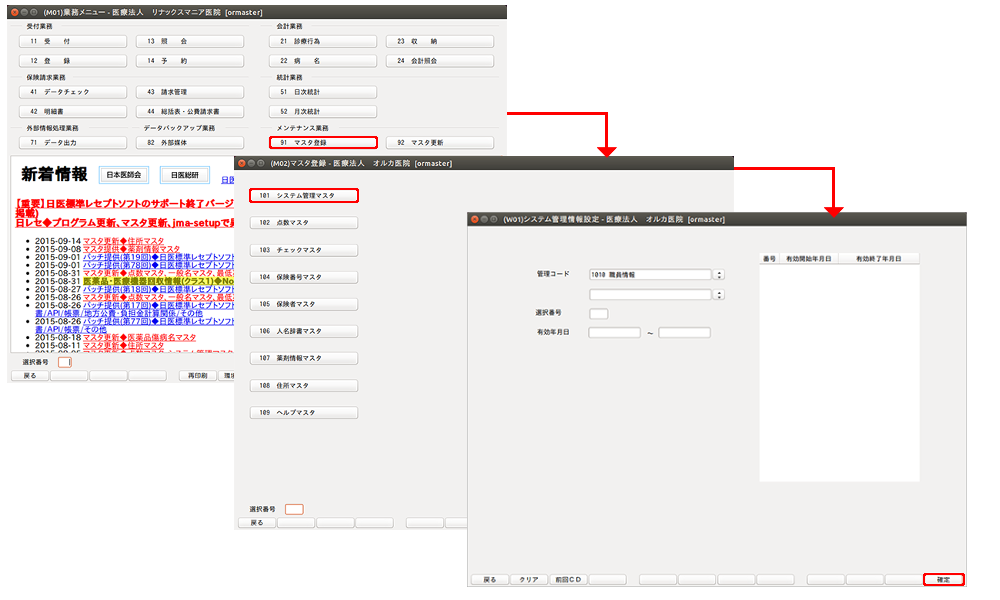Click the 番号 column header
1000x600 pixels.
tap(769, 259)
